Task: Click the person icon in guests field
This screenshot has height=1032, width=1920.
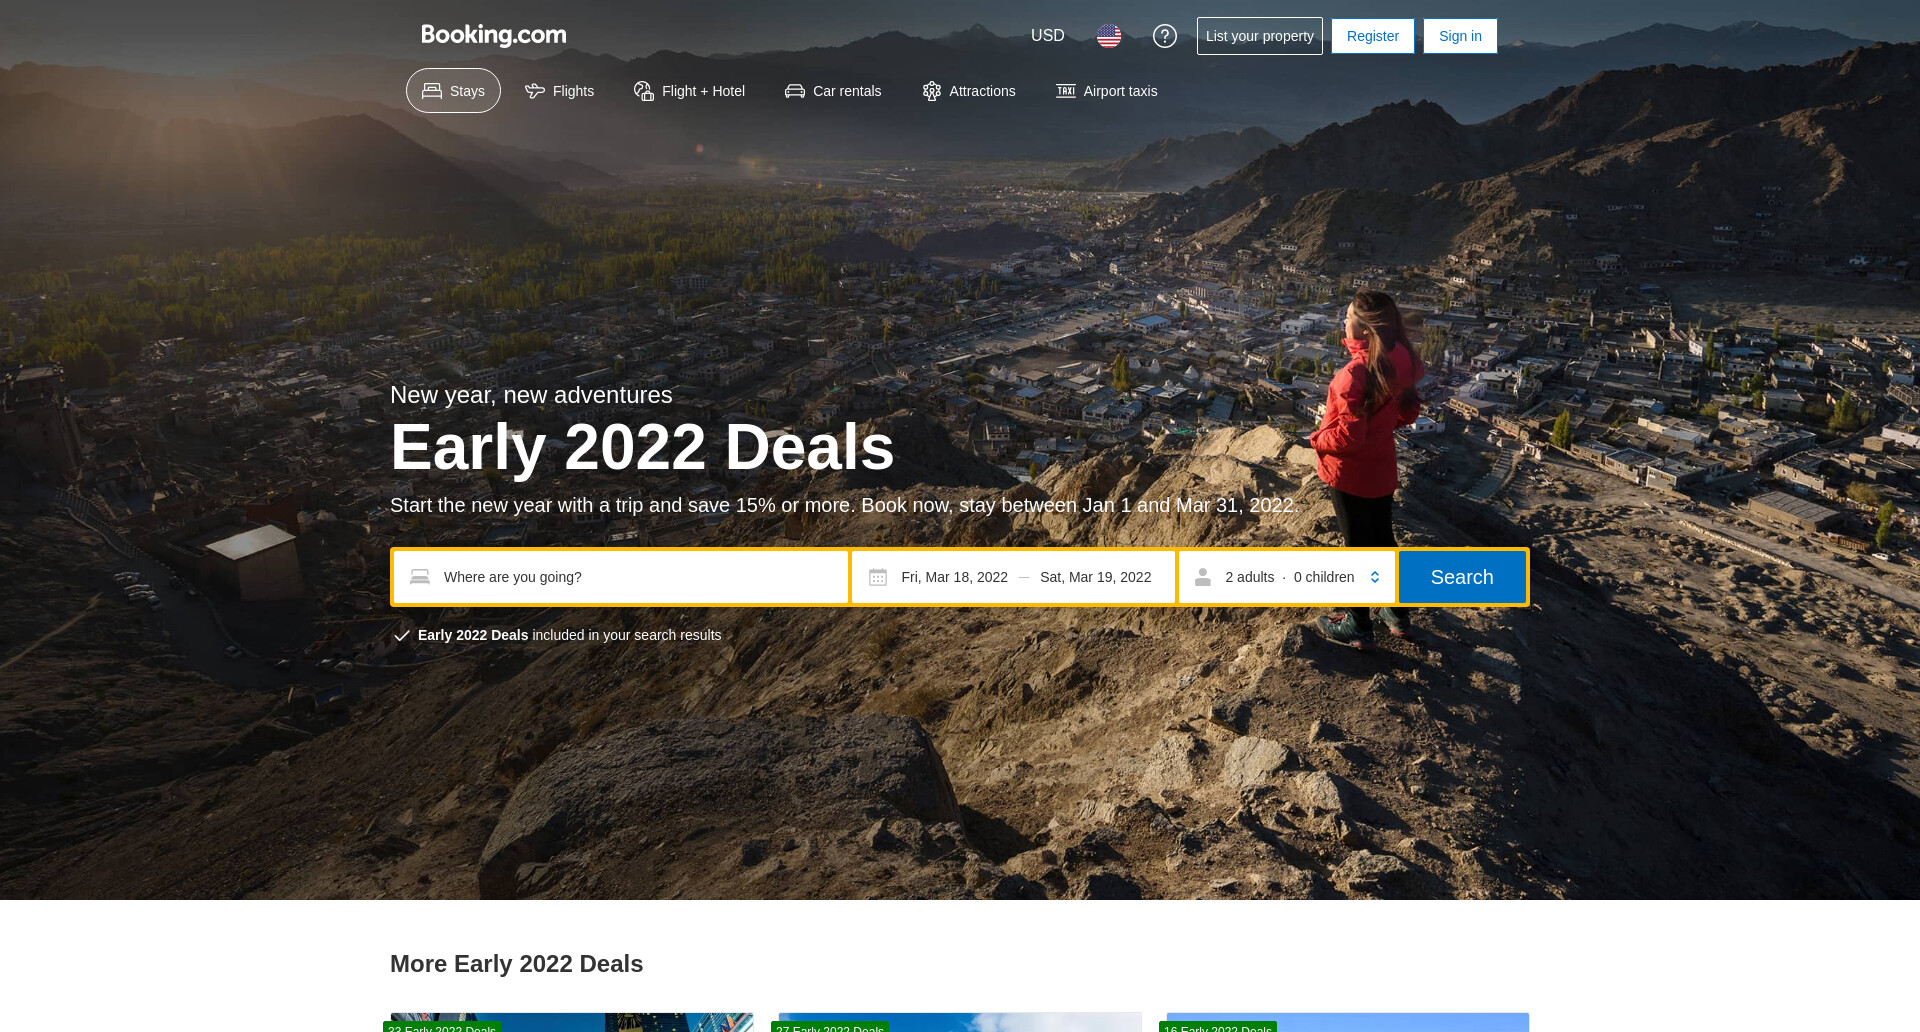Action: 1203,577
